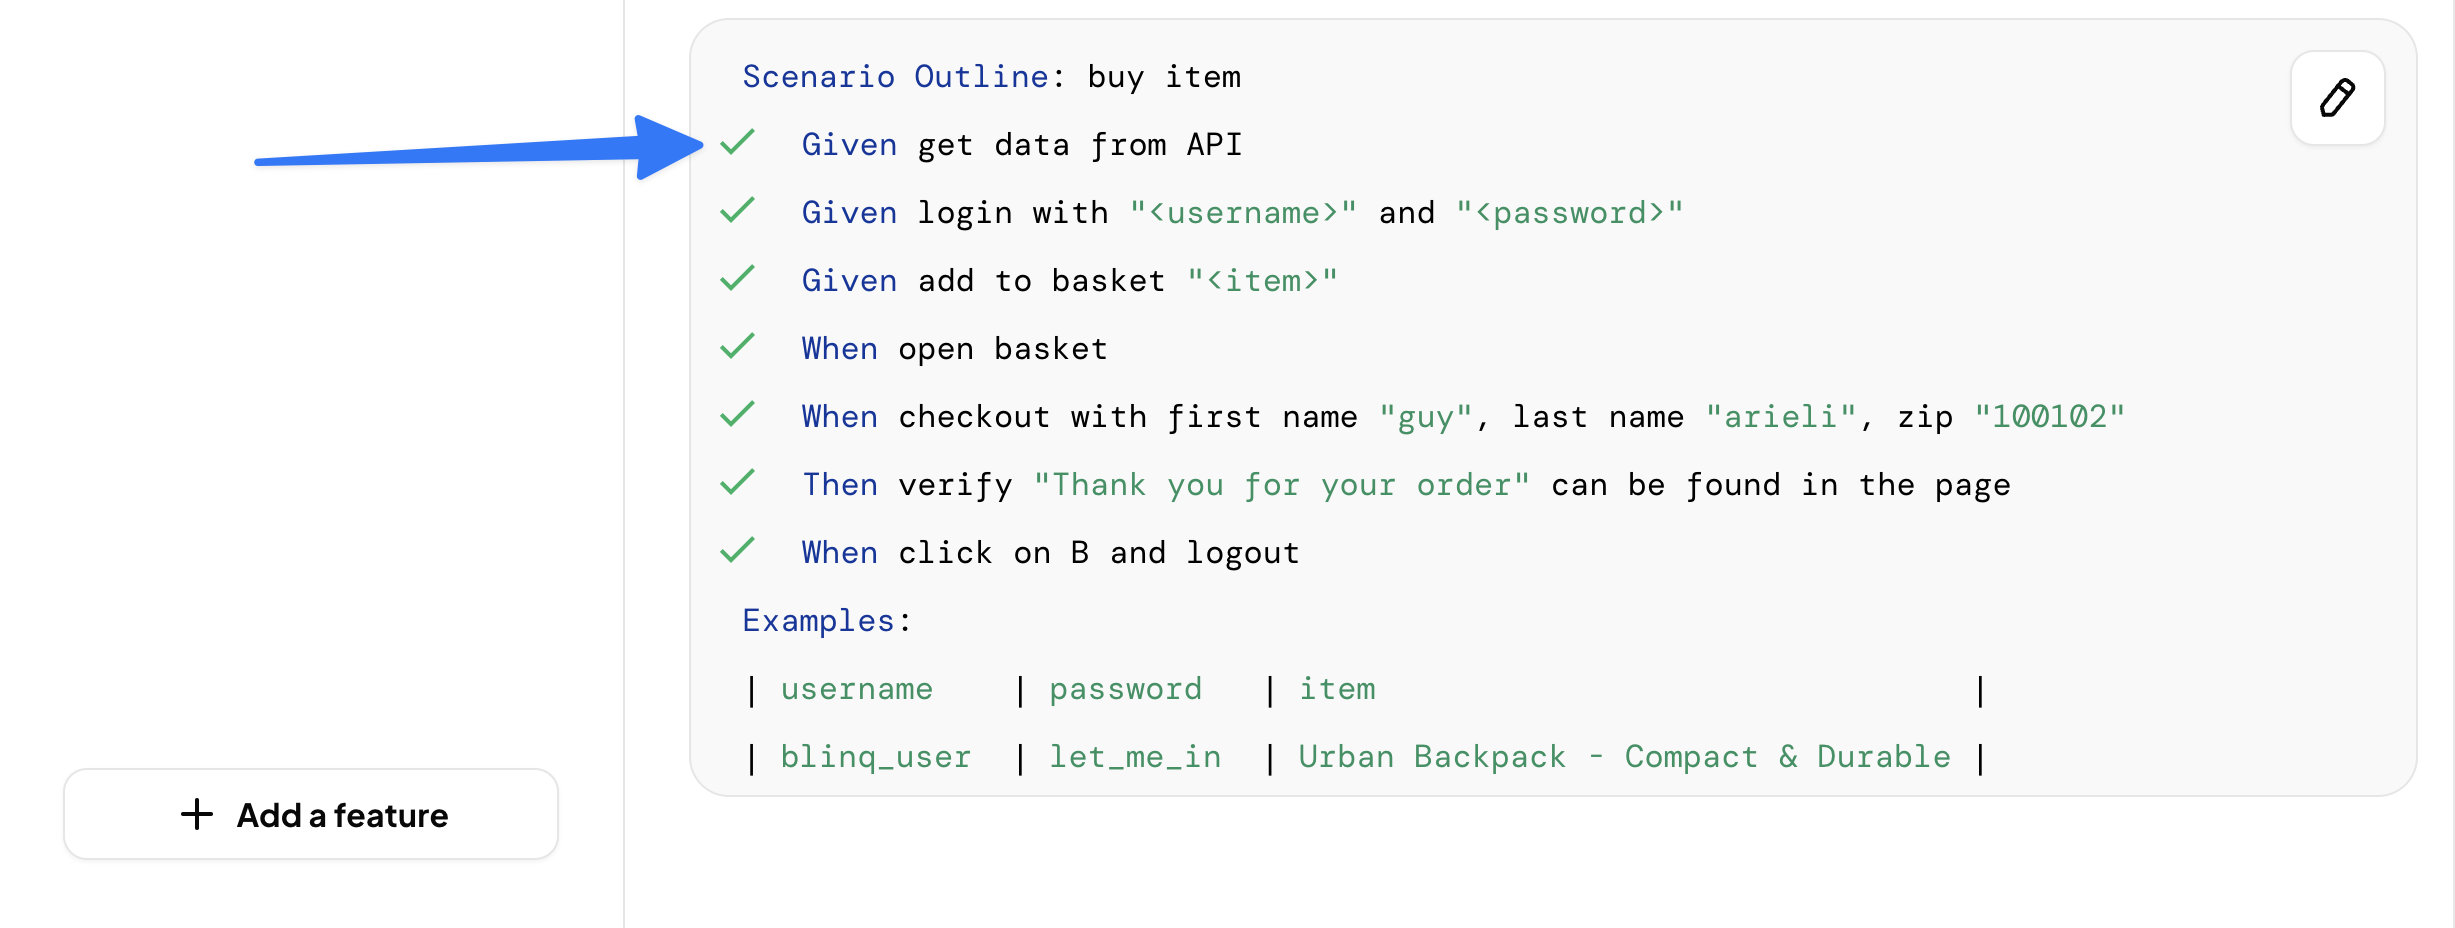Viewport: 2455px width, 928px height.
Task: Click the pencil edit scenario icon
Action: pos(2337,98)
